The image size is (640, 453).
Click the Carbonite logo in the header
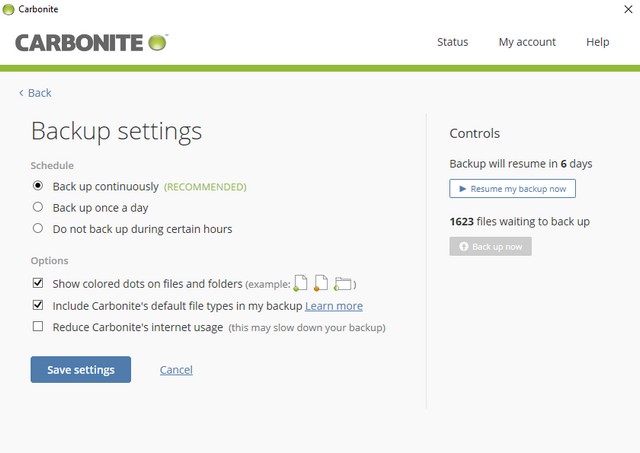[x=91, y=42]
